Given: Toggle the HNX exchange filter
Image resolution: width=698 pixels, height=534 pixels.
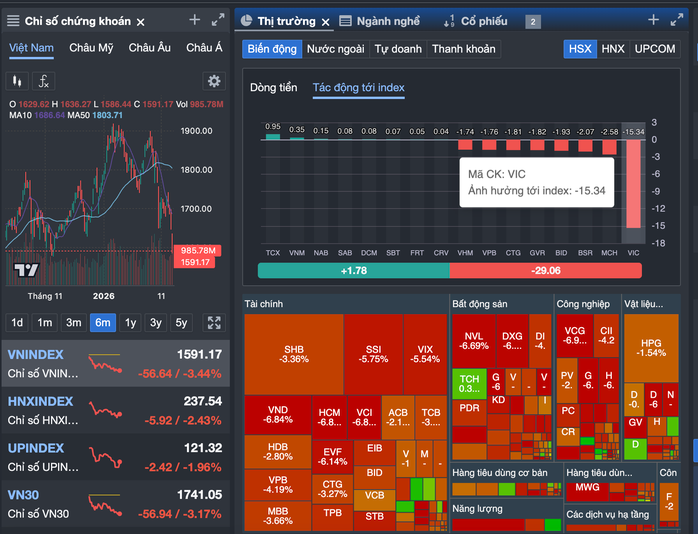Looking at the screenshot, I should 612,48.
